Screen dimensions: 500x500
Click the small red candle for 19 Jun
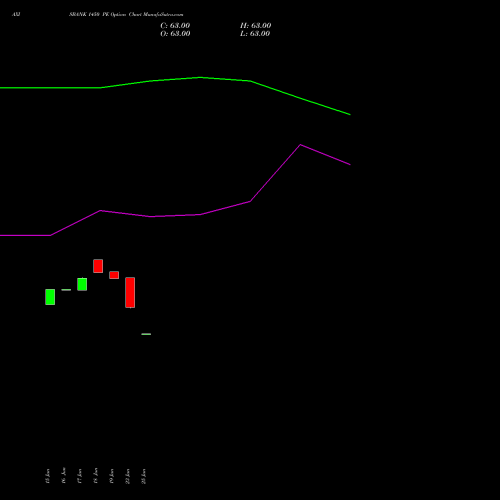[114, 275]
